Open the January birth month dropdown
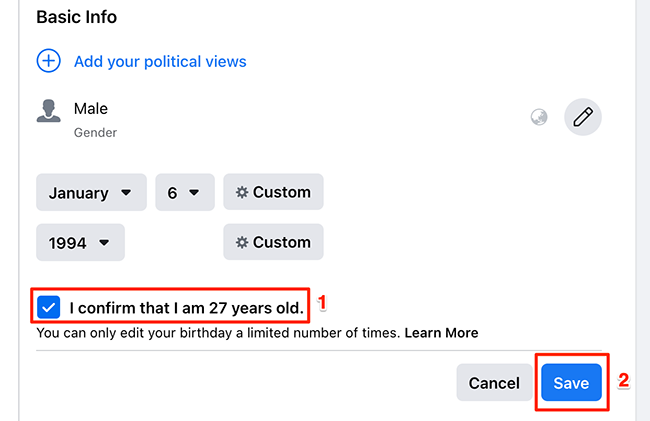650x421 pixels. tap(91, 192)
